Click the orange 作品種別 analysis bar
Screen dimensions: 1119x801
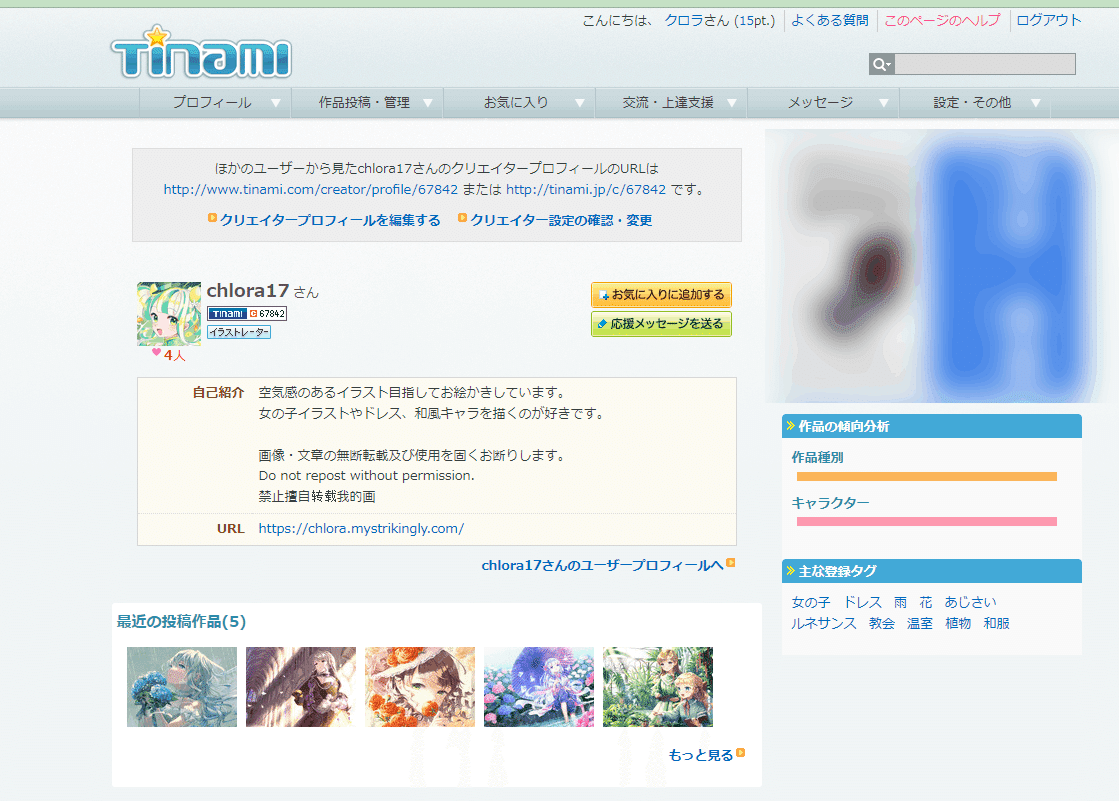click(926, 477)
